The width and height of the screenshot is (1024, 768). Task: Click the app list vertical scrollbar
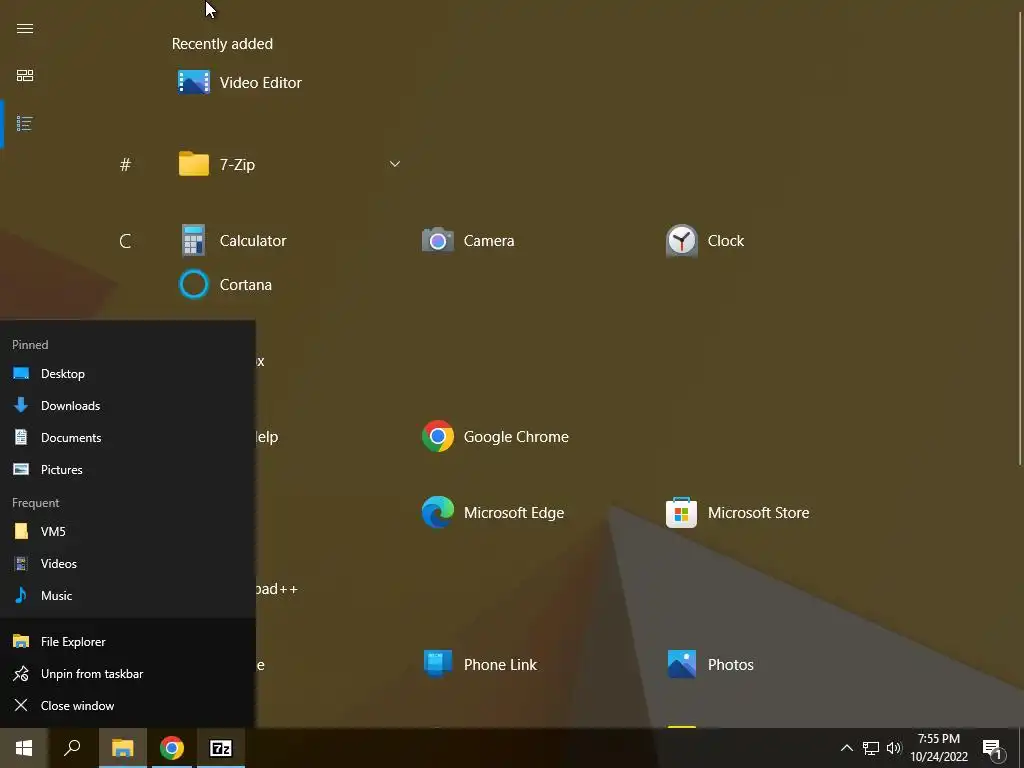[1019, 238]
